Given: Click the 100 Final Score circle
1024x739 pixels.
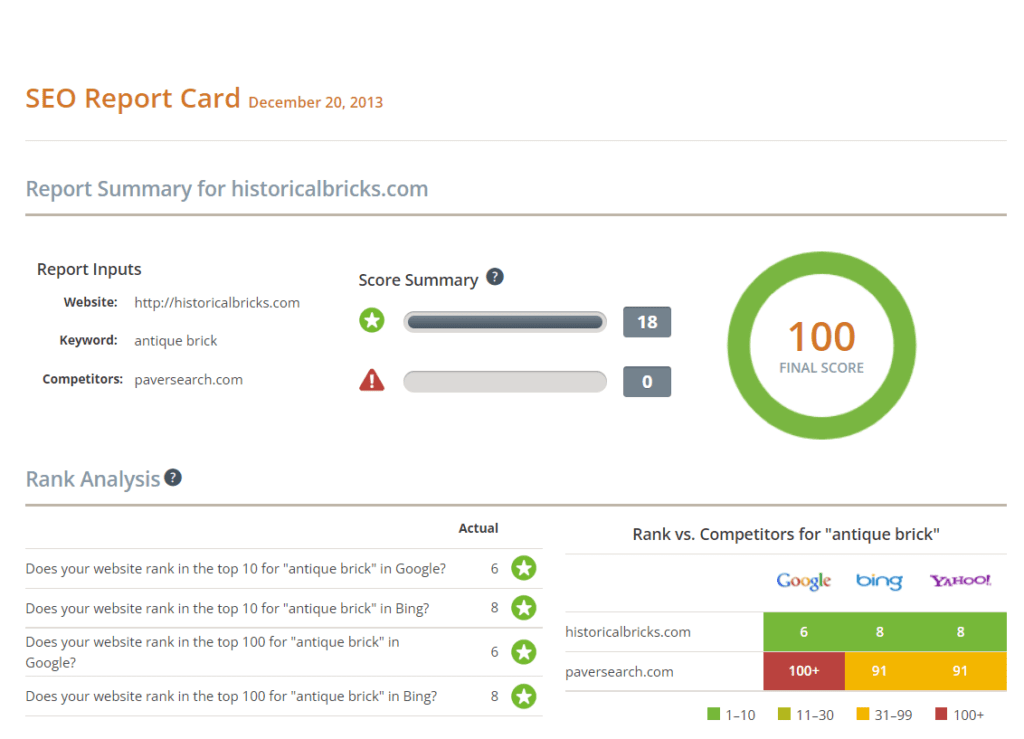Looking at the screenshot, I should click(x=821, y=345).
